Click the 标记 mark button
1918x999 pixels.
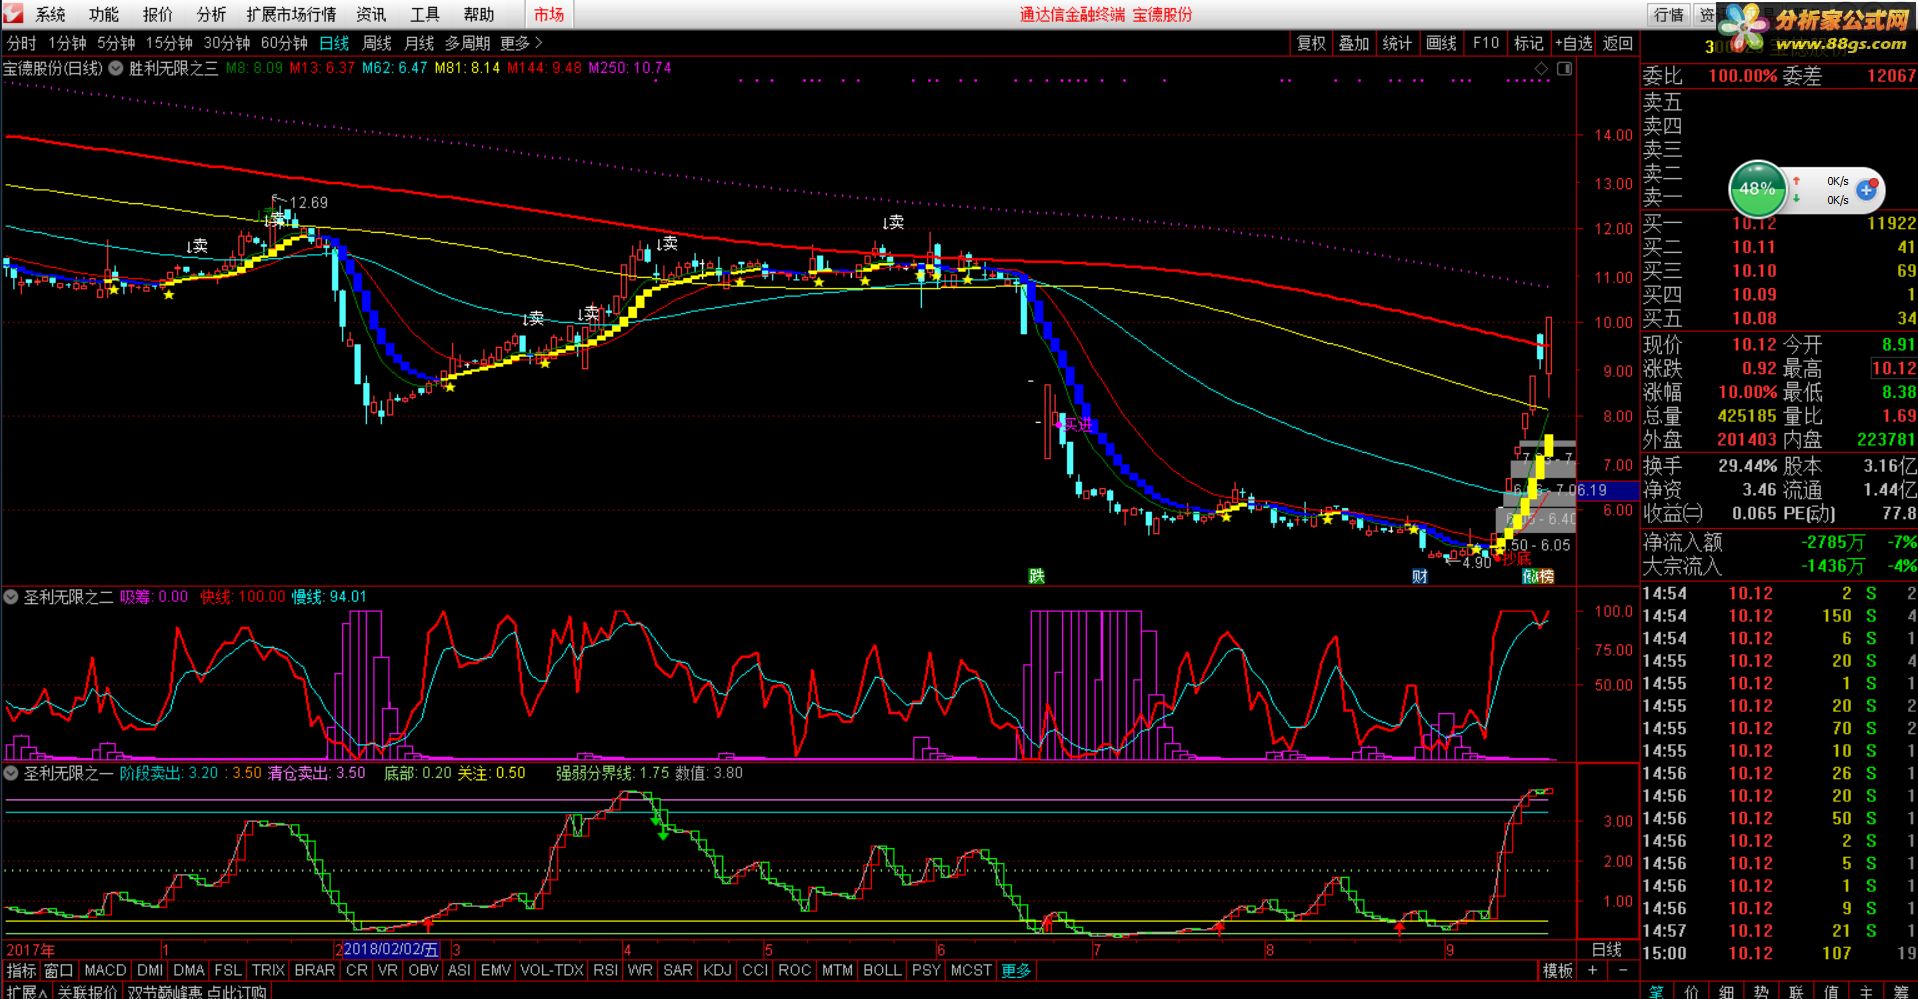click(x=1528, y=43)
